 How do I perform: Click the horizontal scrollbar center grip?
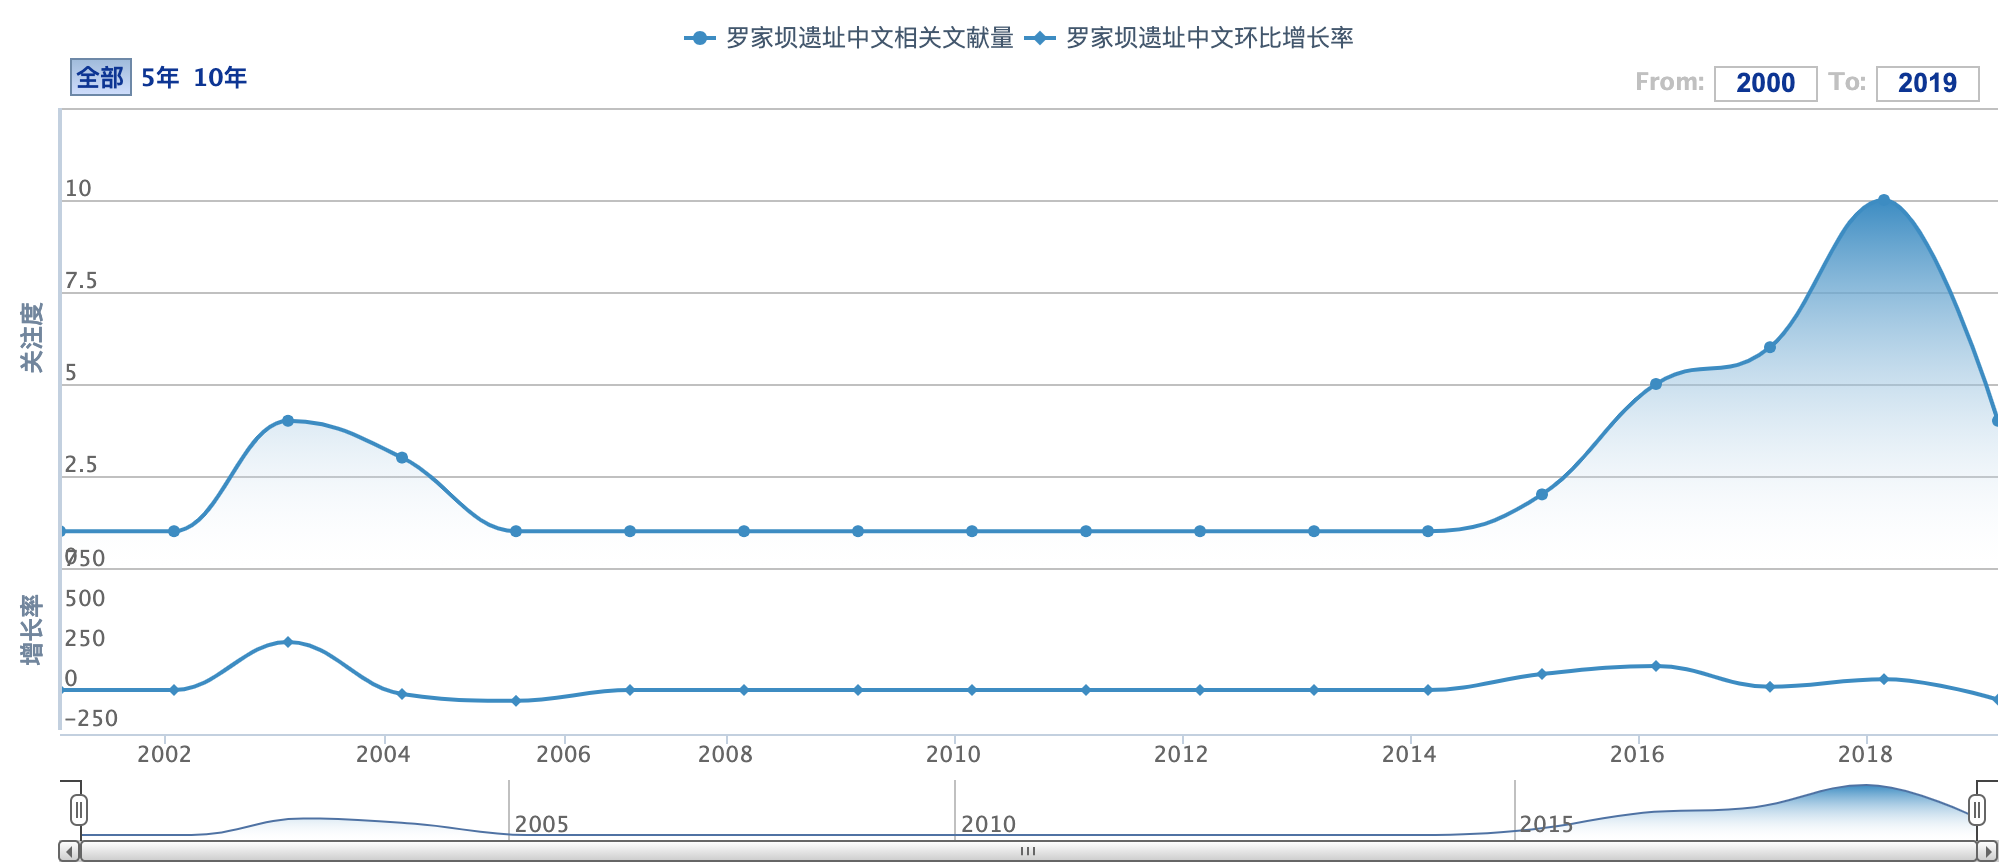click(1028, 851)
